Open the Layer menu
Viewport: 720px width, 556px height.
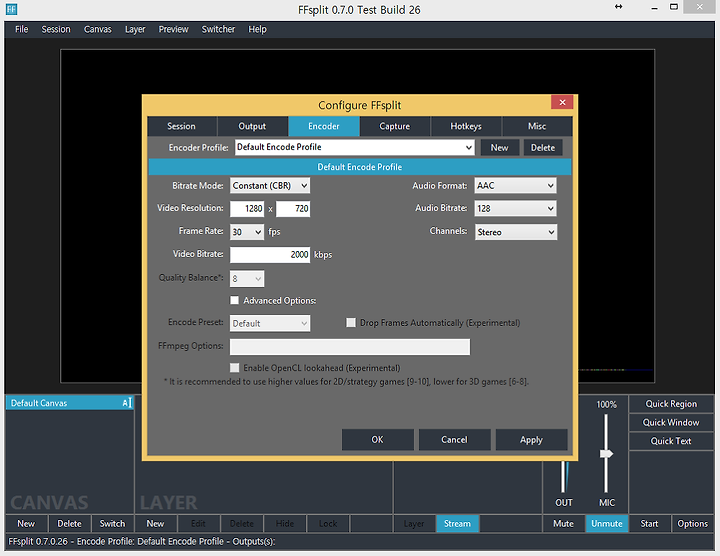click(x=135, y=29)
